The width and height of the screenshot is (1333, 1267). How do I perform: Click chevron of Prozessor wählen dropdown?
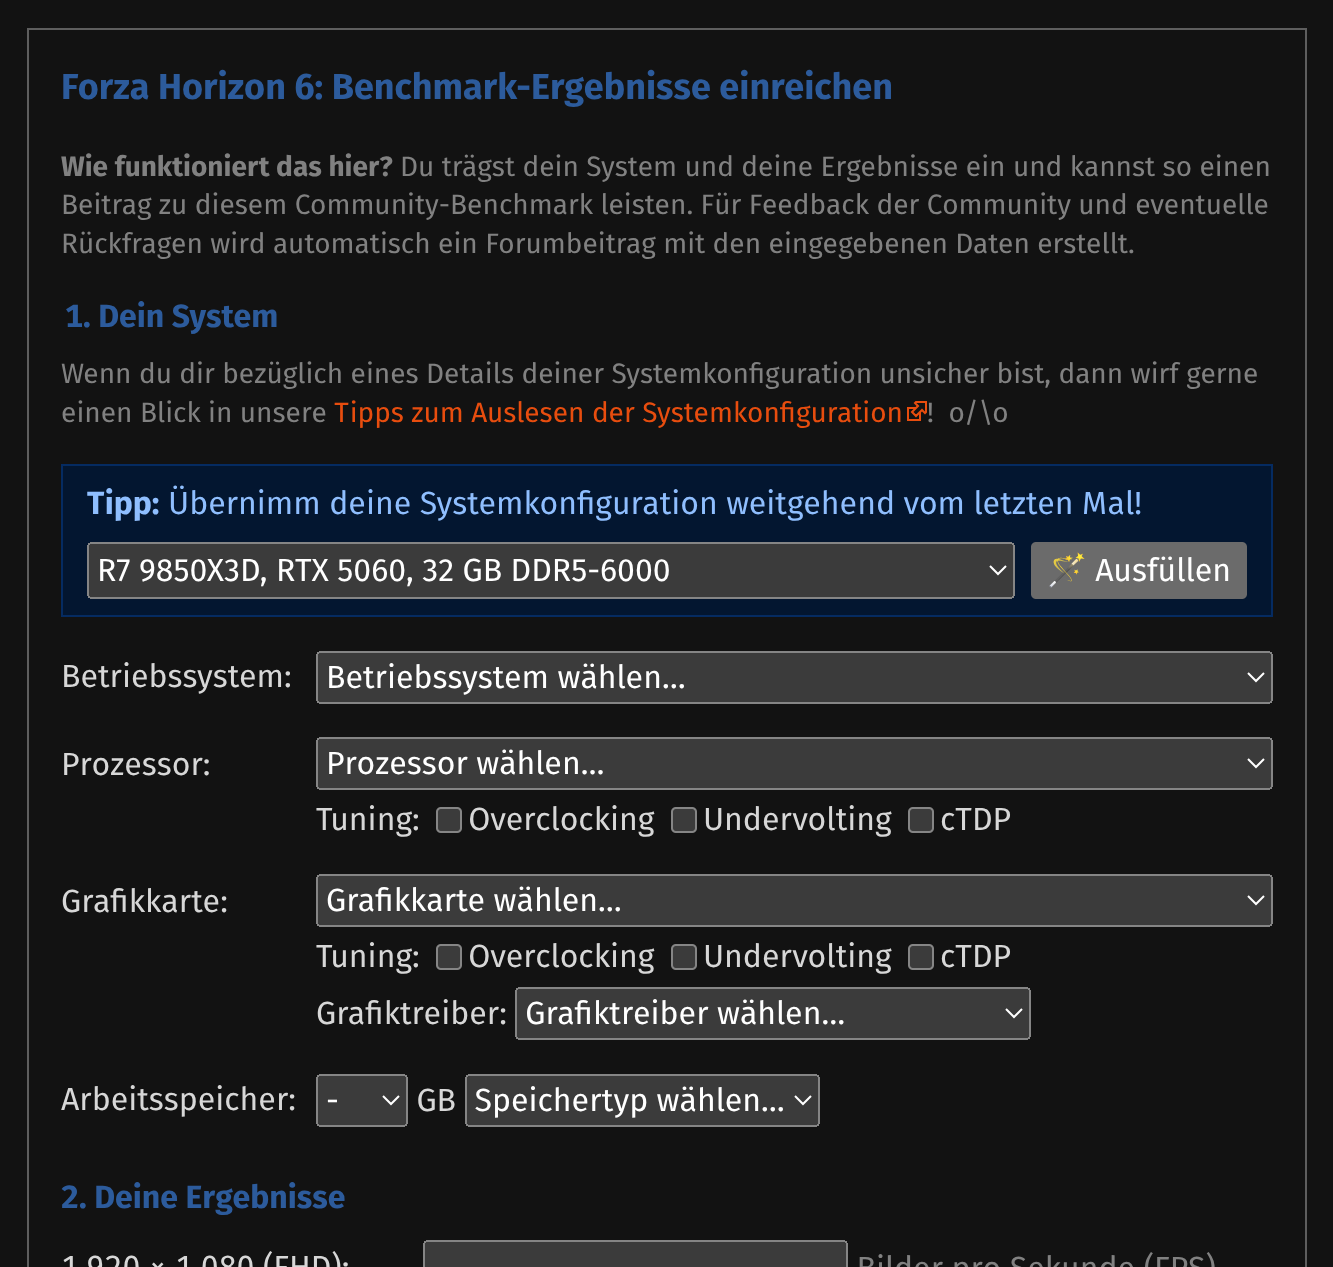[1256, 764]
